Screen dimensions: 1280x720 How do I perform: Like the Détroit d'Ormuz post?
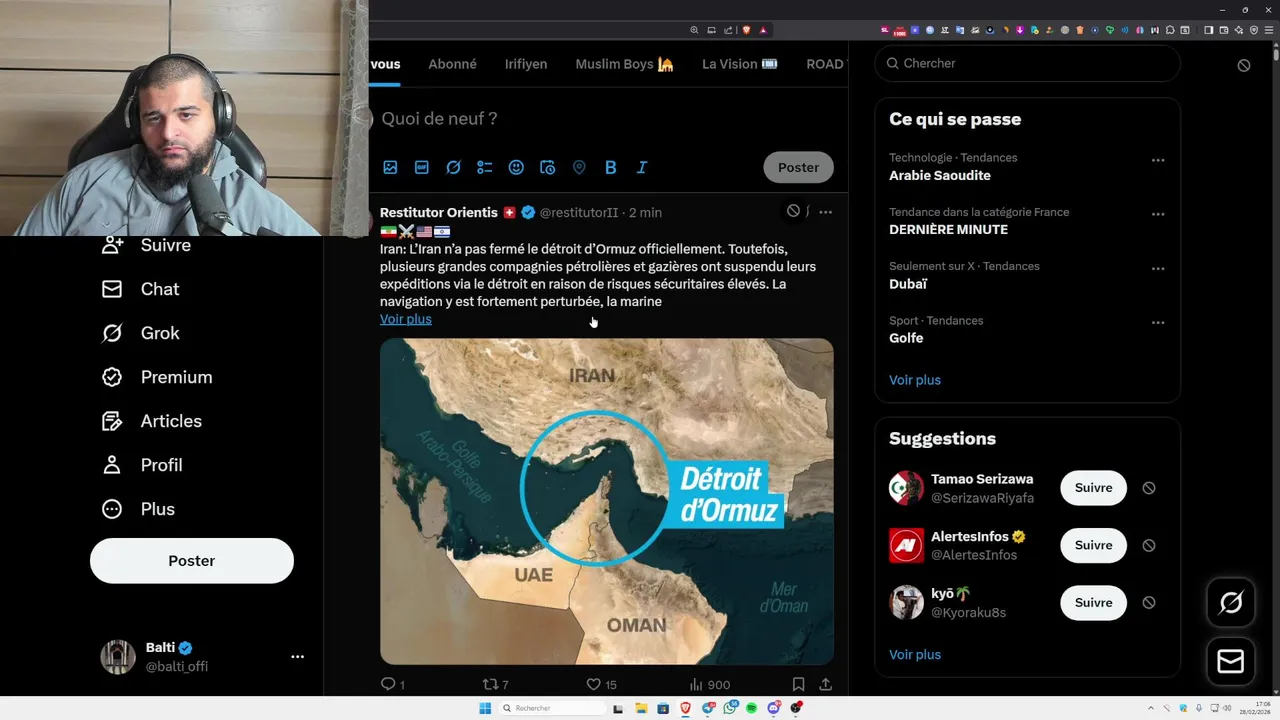pos(601,685)
